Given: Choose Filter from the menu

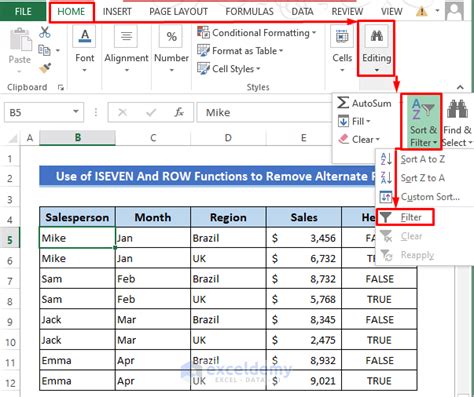Looking at the screenshot, I should tap(405, 217).
